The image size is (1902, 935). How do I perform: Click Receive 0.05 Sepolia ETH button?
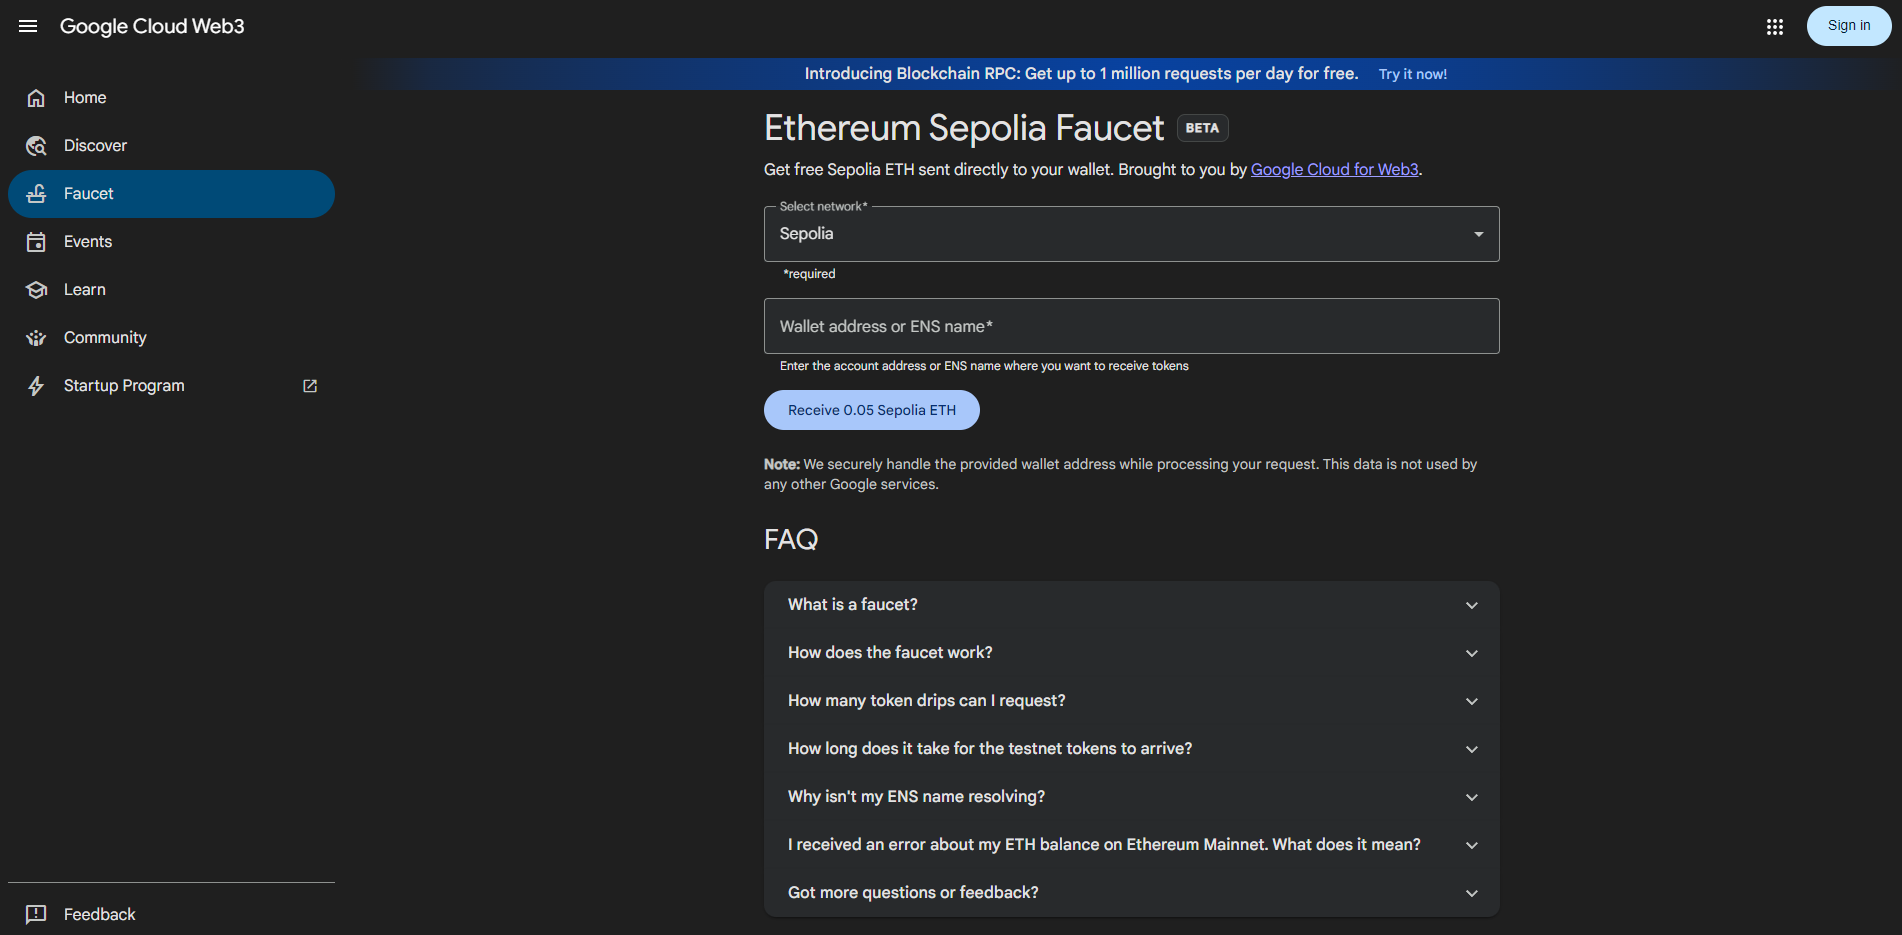coord(871,410)
